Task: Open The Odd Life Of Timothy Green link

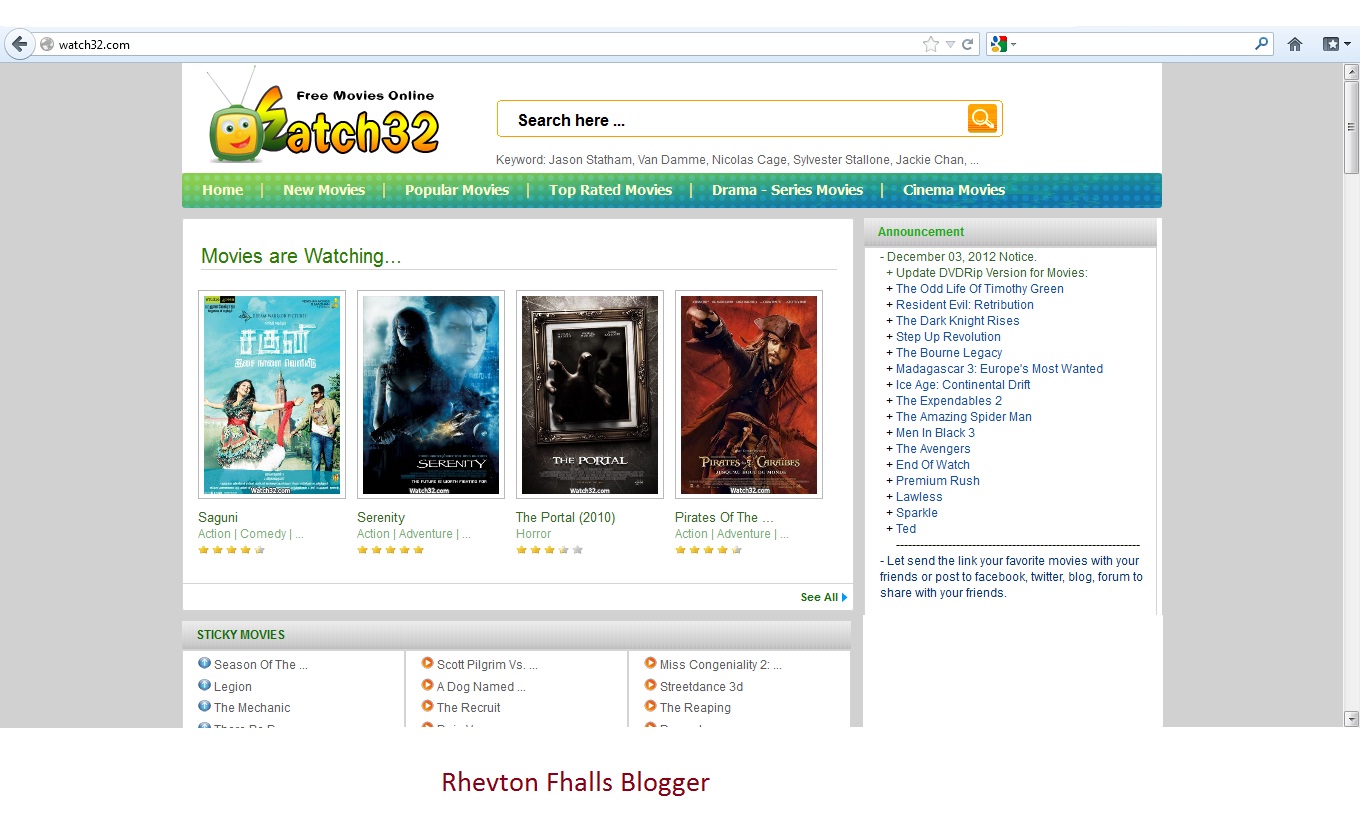Action: (x=980, y=289)
